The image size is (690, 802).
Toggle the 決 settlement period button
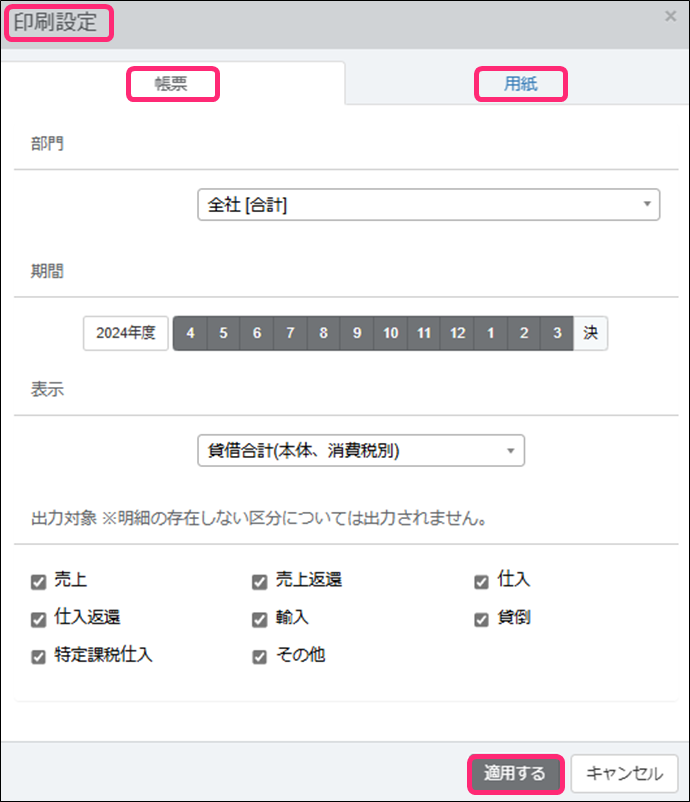point(591,333)
